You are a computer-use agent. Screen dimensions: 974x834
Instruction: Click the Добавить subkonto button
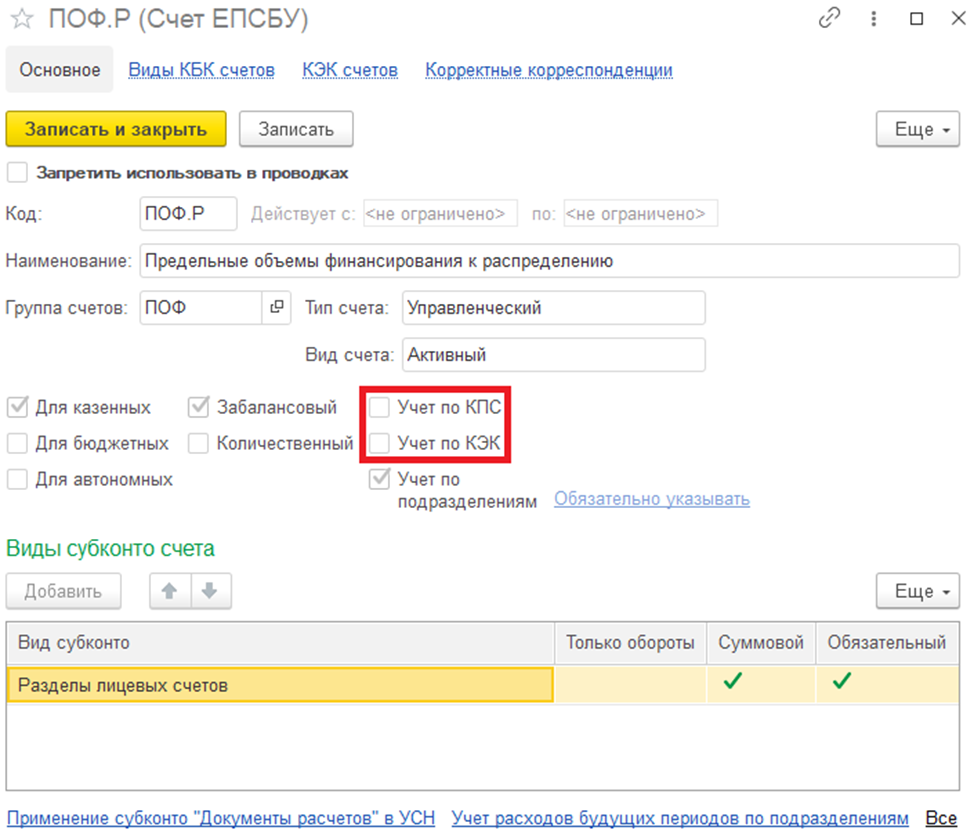[x=63, y=591]
